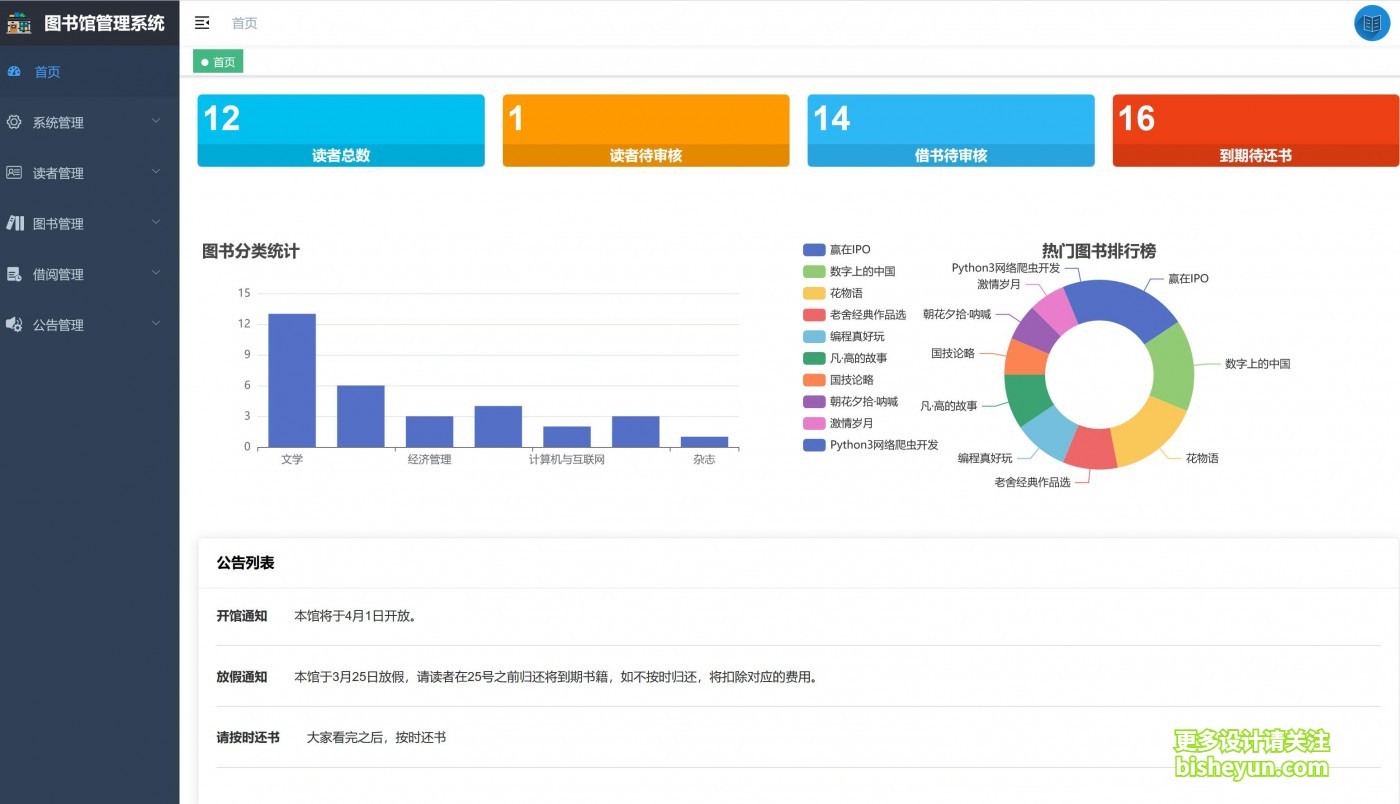The width and height of the screenshot is (1400, 804).
Task: Click the 文学 bar in the category chart
Action: tap(291, 380)
